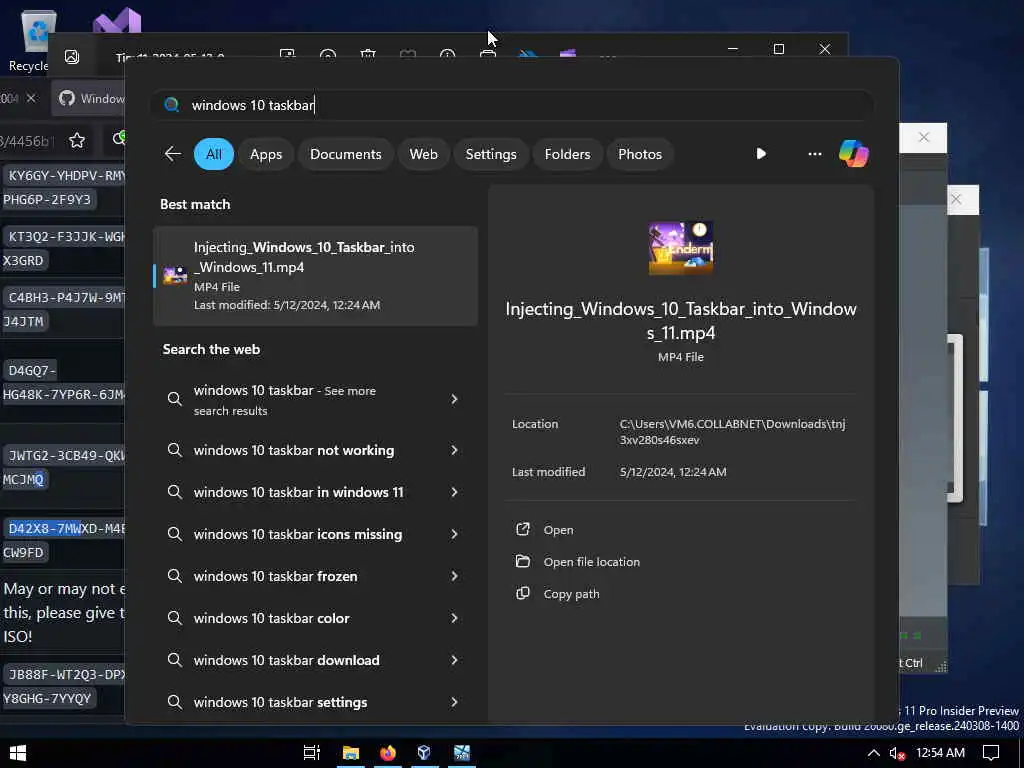
Task: Click the muted volume tray icon
Action: 897,753
